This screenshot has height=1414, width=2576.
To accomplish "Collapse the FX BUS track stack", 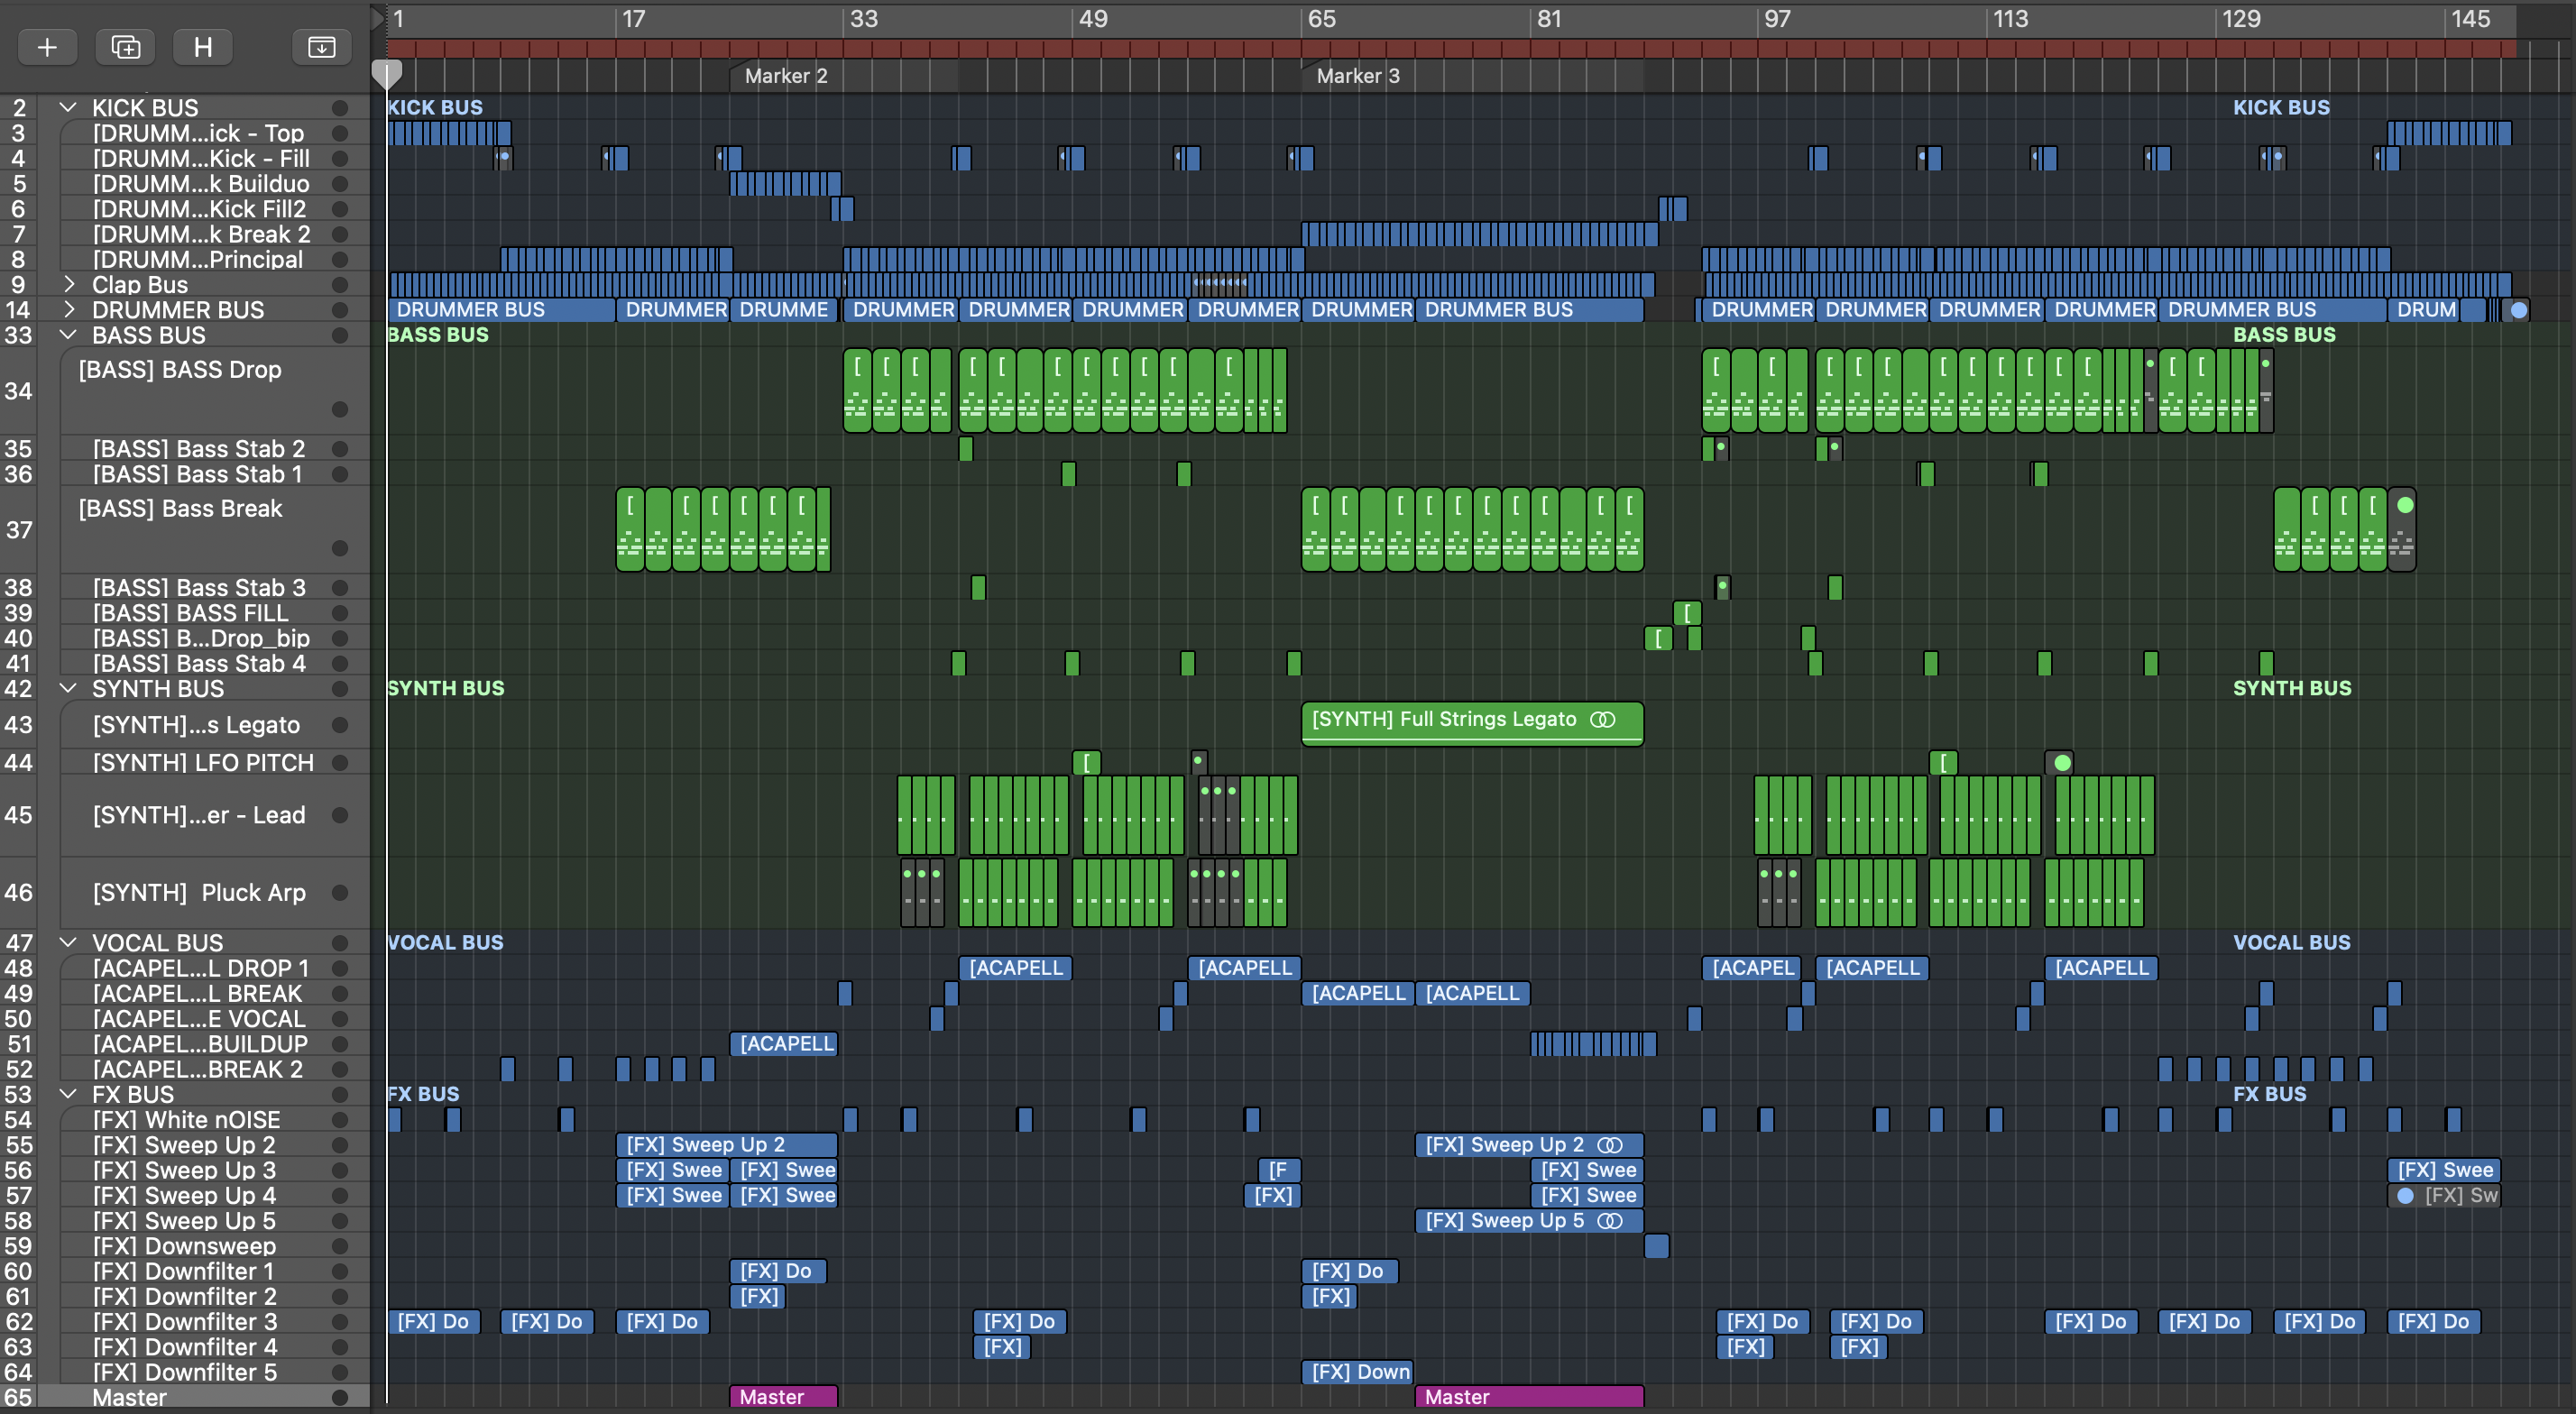I will pyautogui.click(x=68, y=1094).
